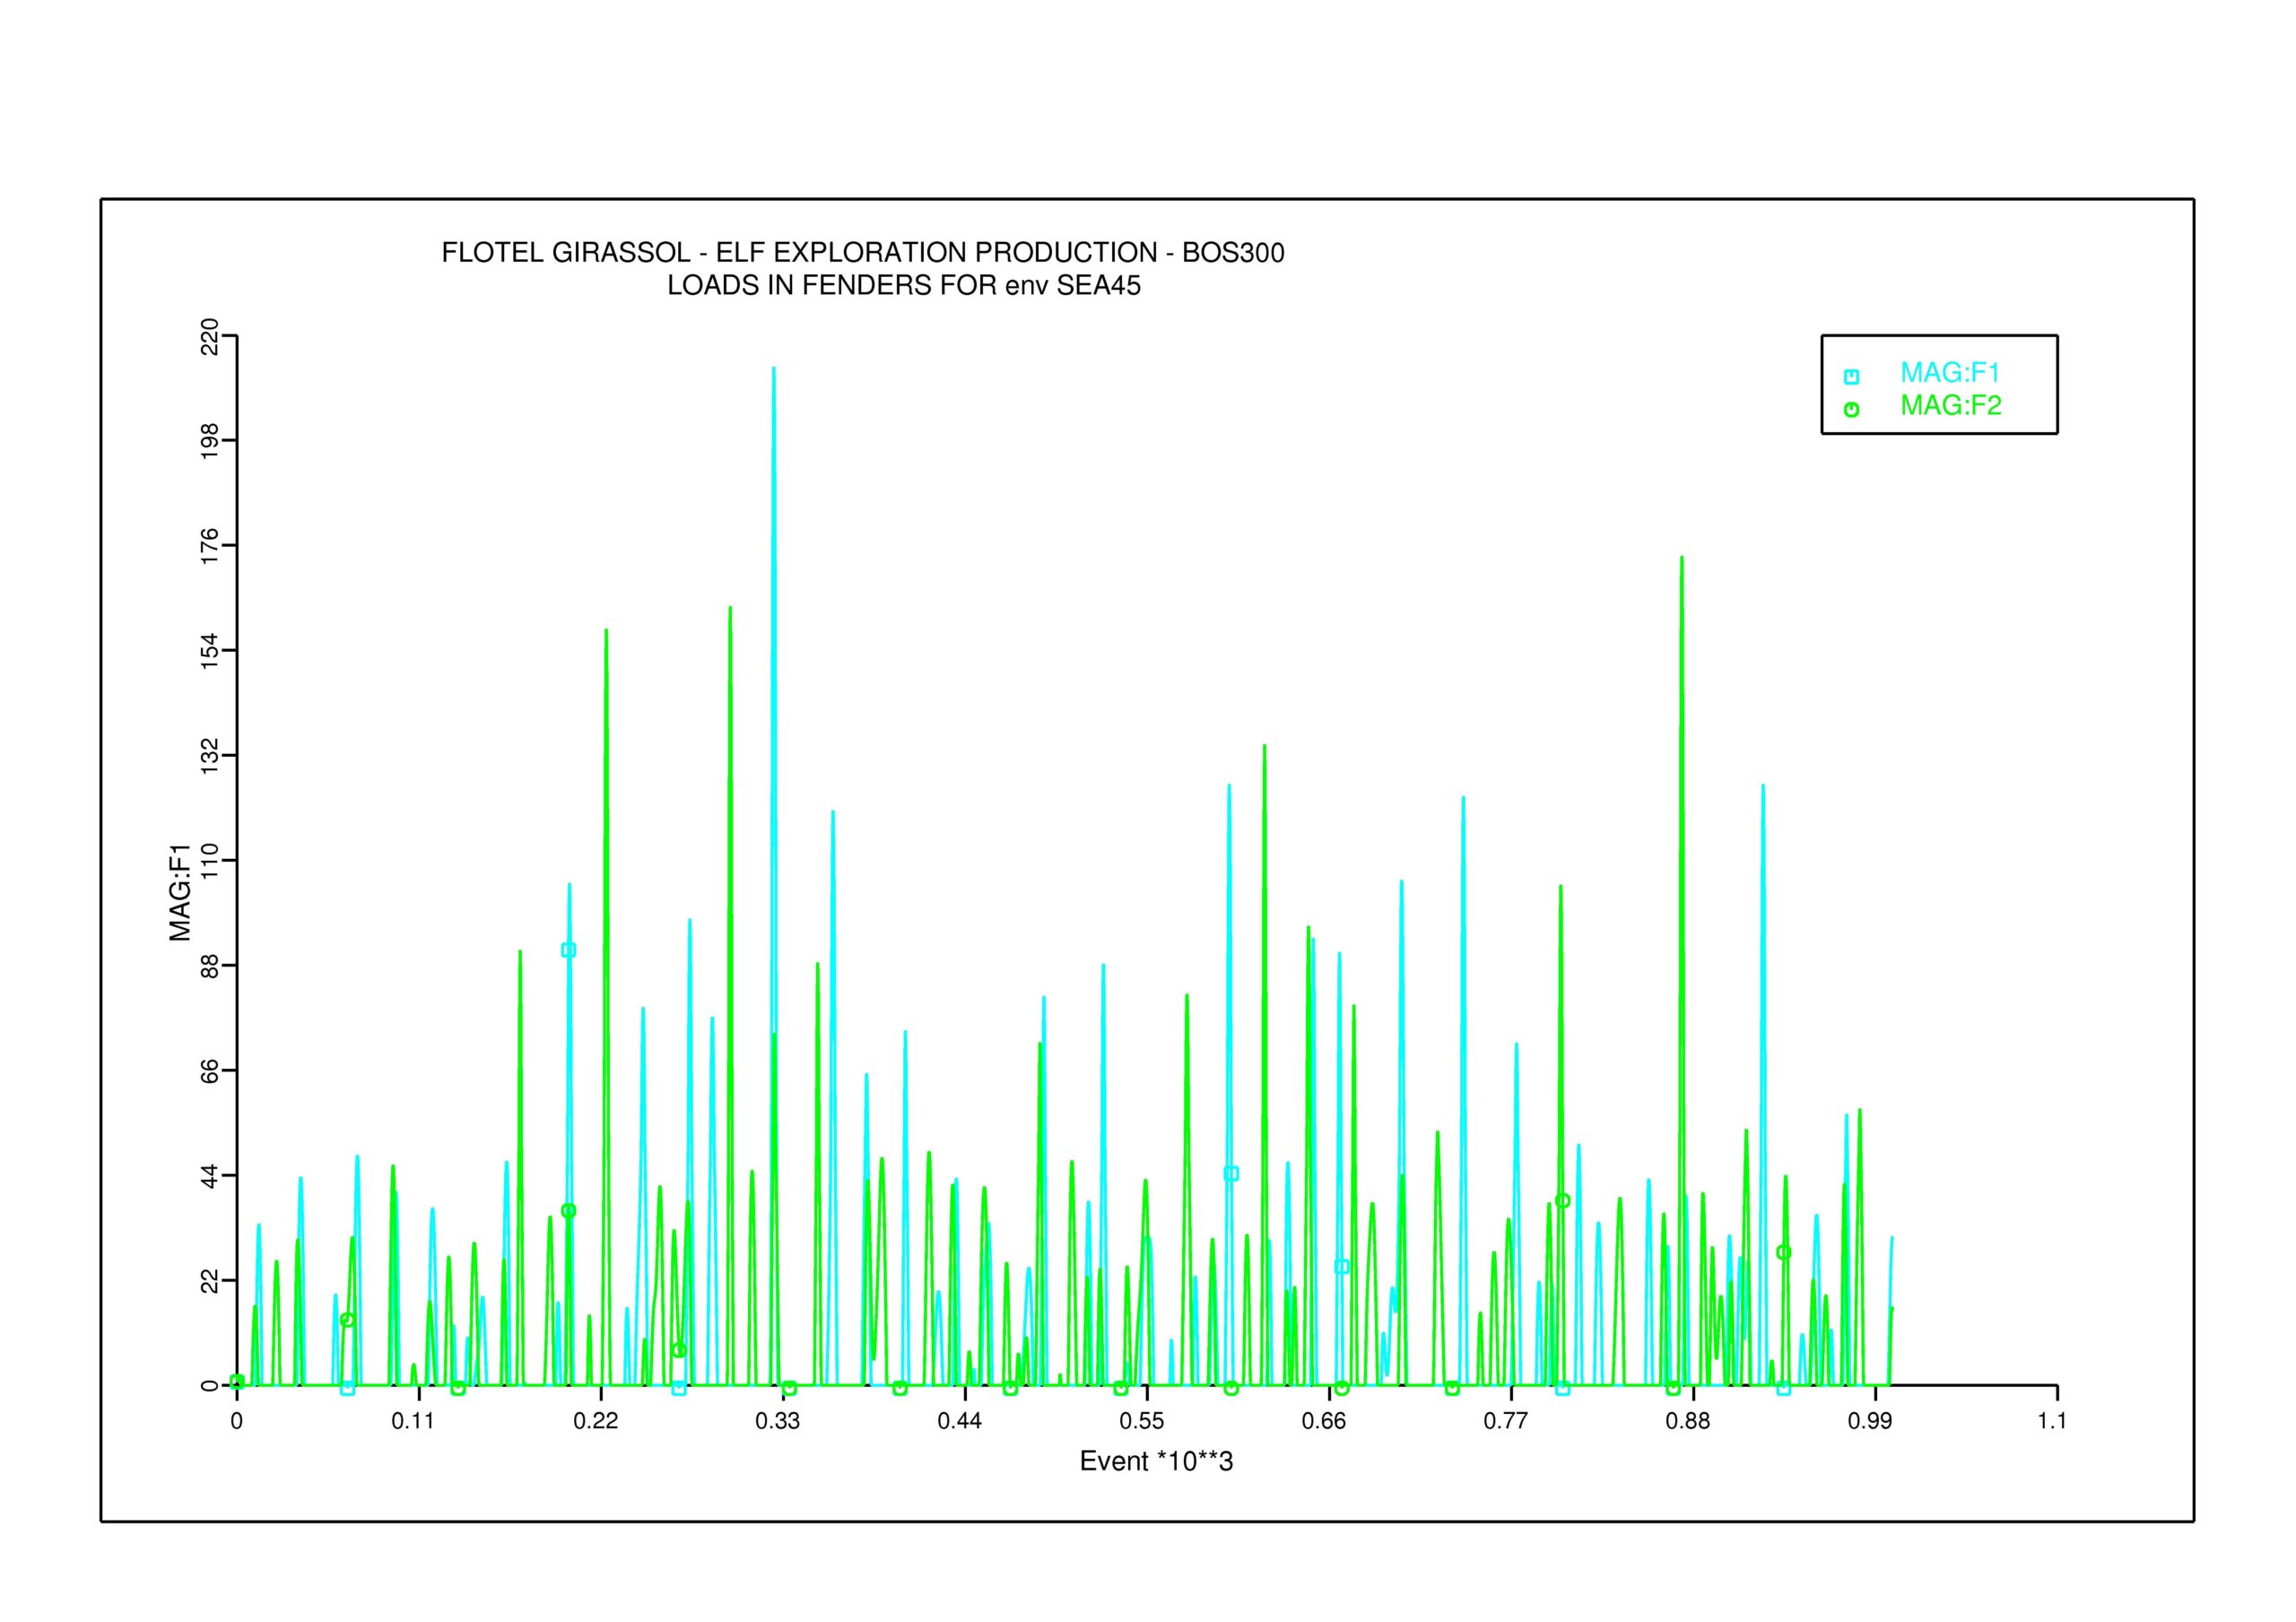The width and height of the screenshot is (2296, 1622).
Task: Click green circle marker below the 88-level cyan square
Action: (568, 1210)
